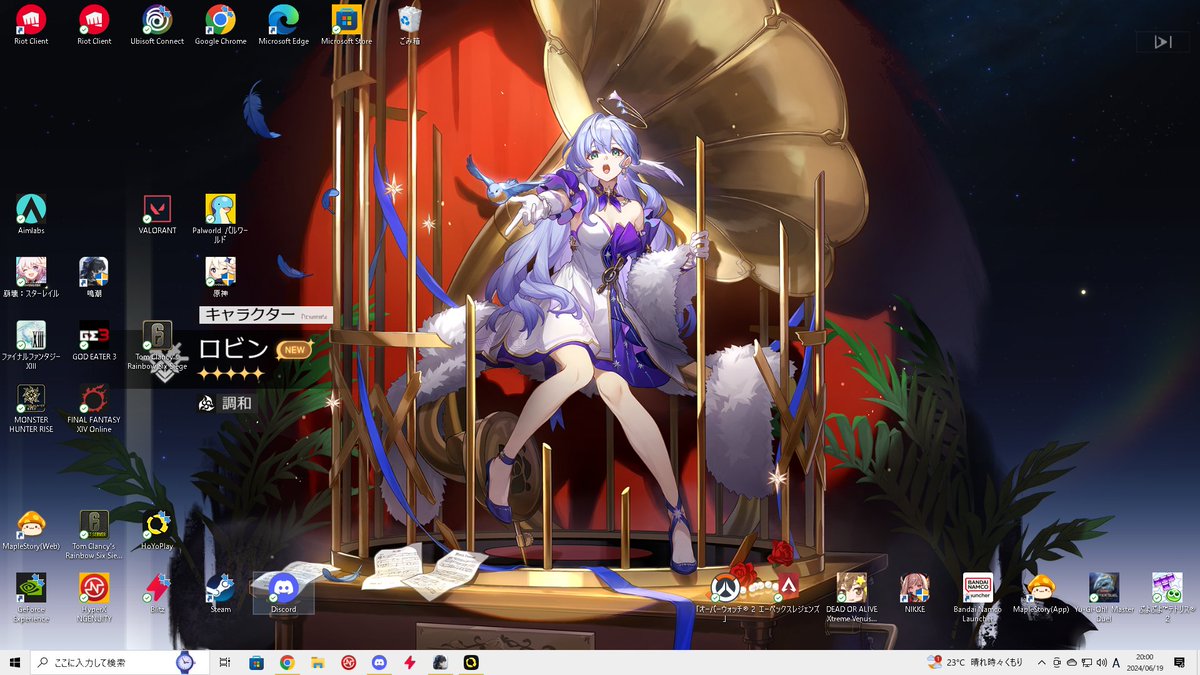
Task: Select the エーペックスレジェンズ desktop icon
Action: (x=790, y=593)
